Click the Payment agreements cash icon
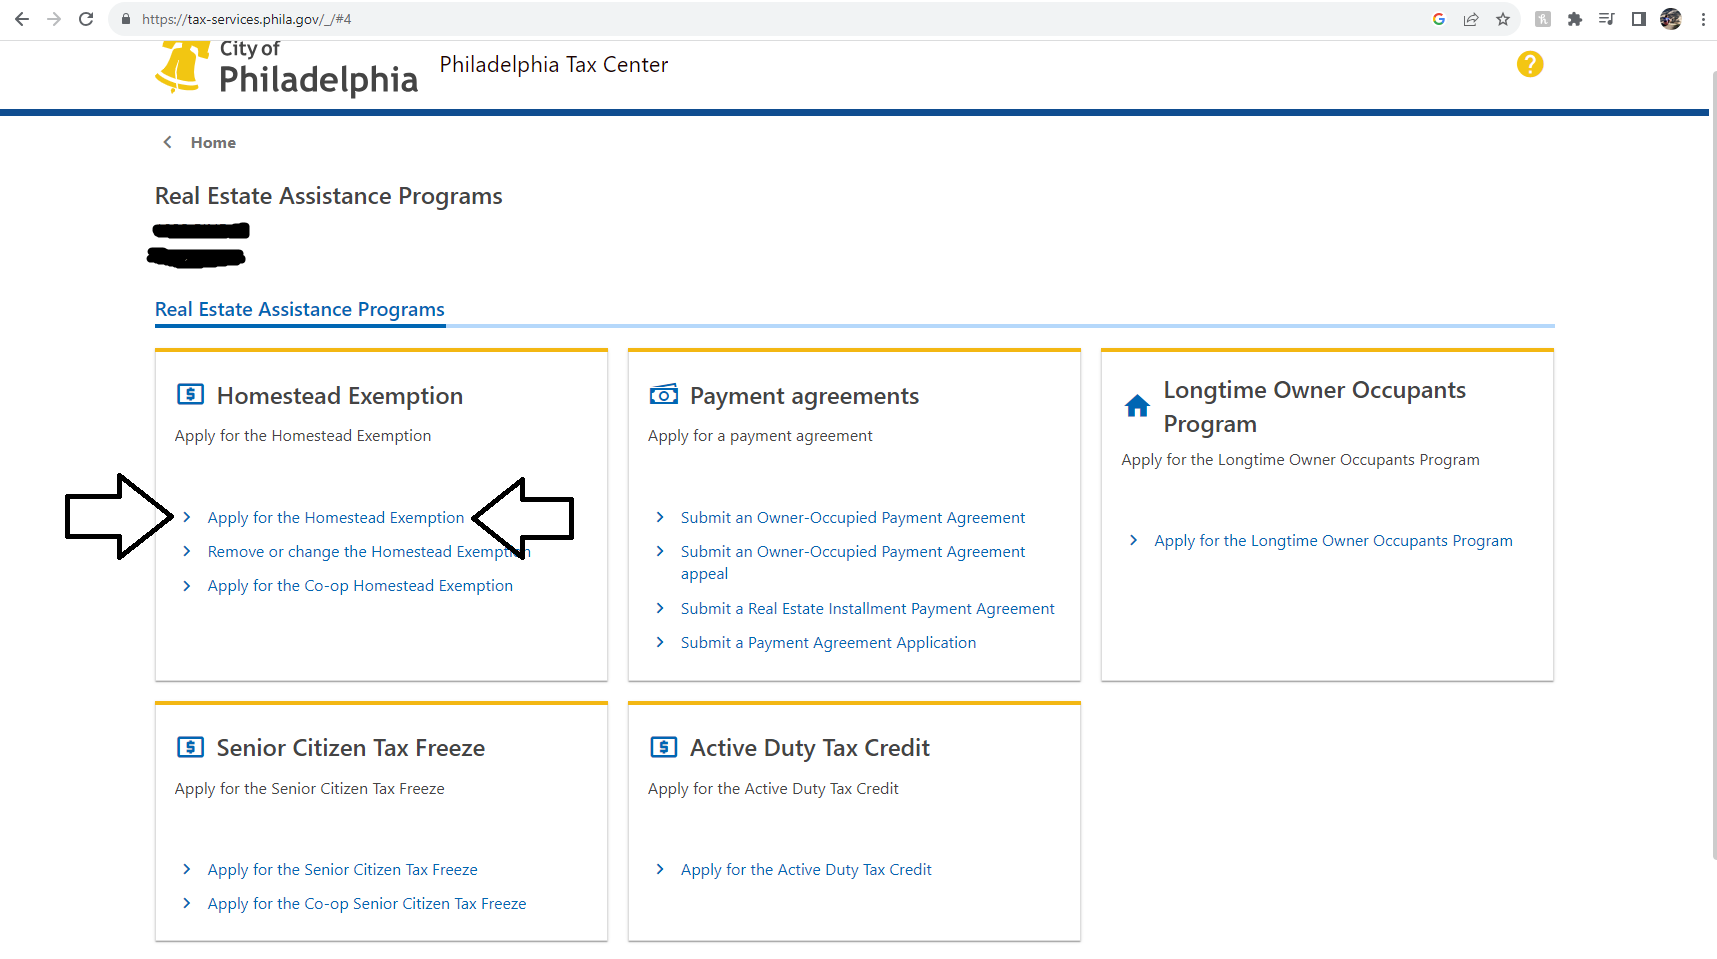1717x959 pixels. coord(664,394)
